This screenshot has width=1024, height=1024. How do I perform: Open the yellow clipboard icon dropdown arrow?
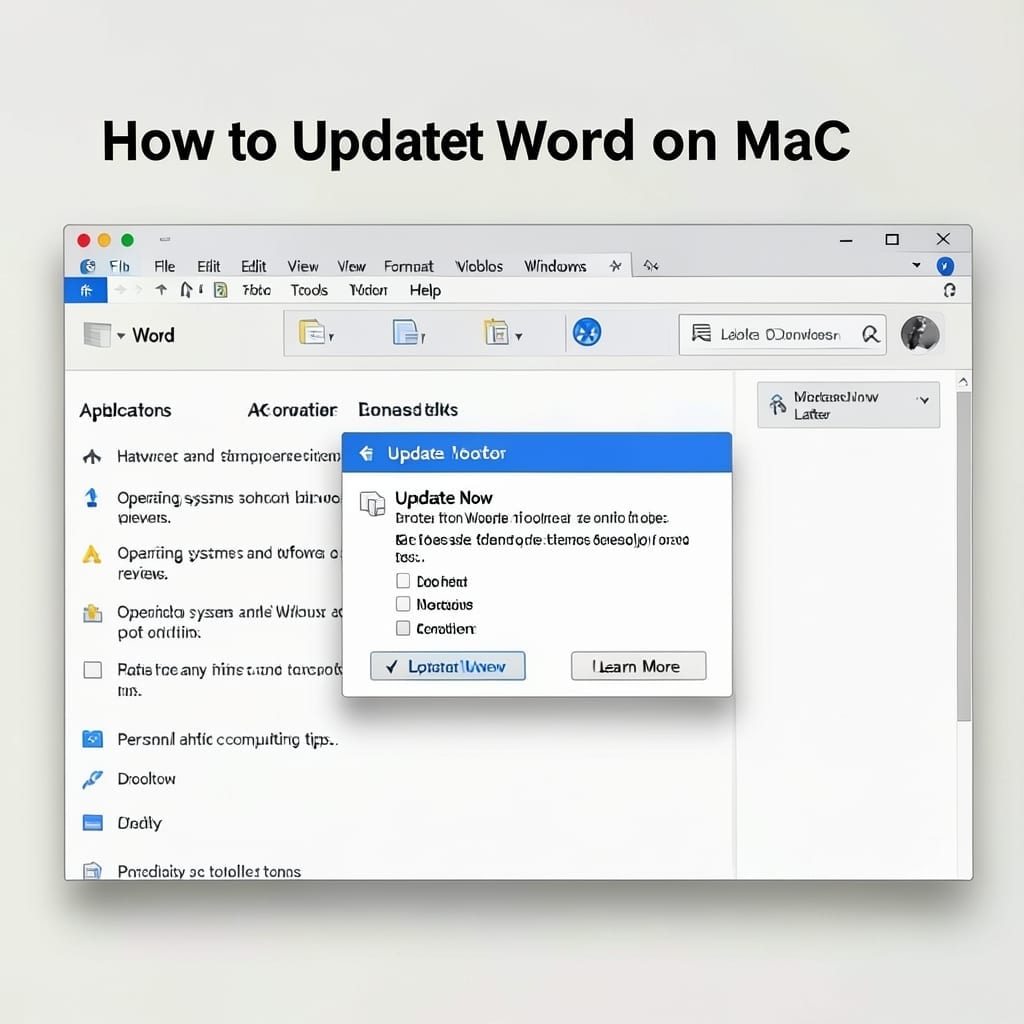click(332, 337)
